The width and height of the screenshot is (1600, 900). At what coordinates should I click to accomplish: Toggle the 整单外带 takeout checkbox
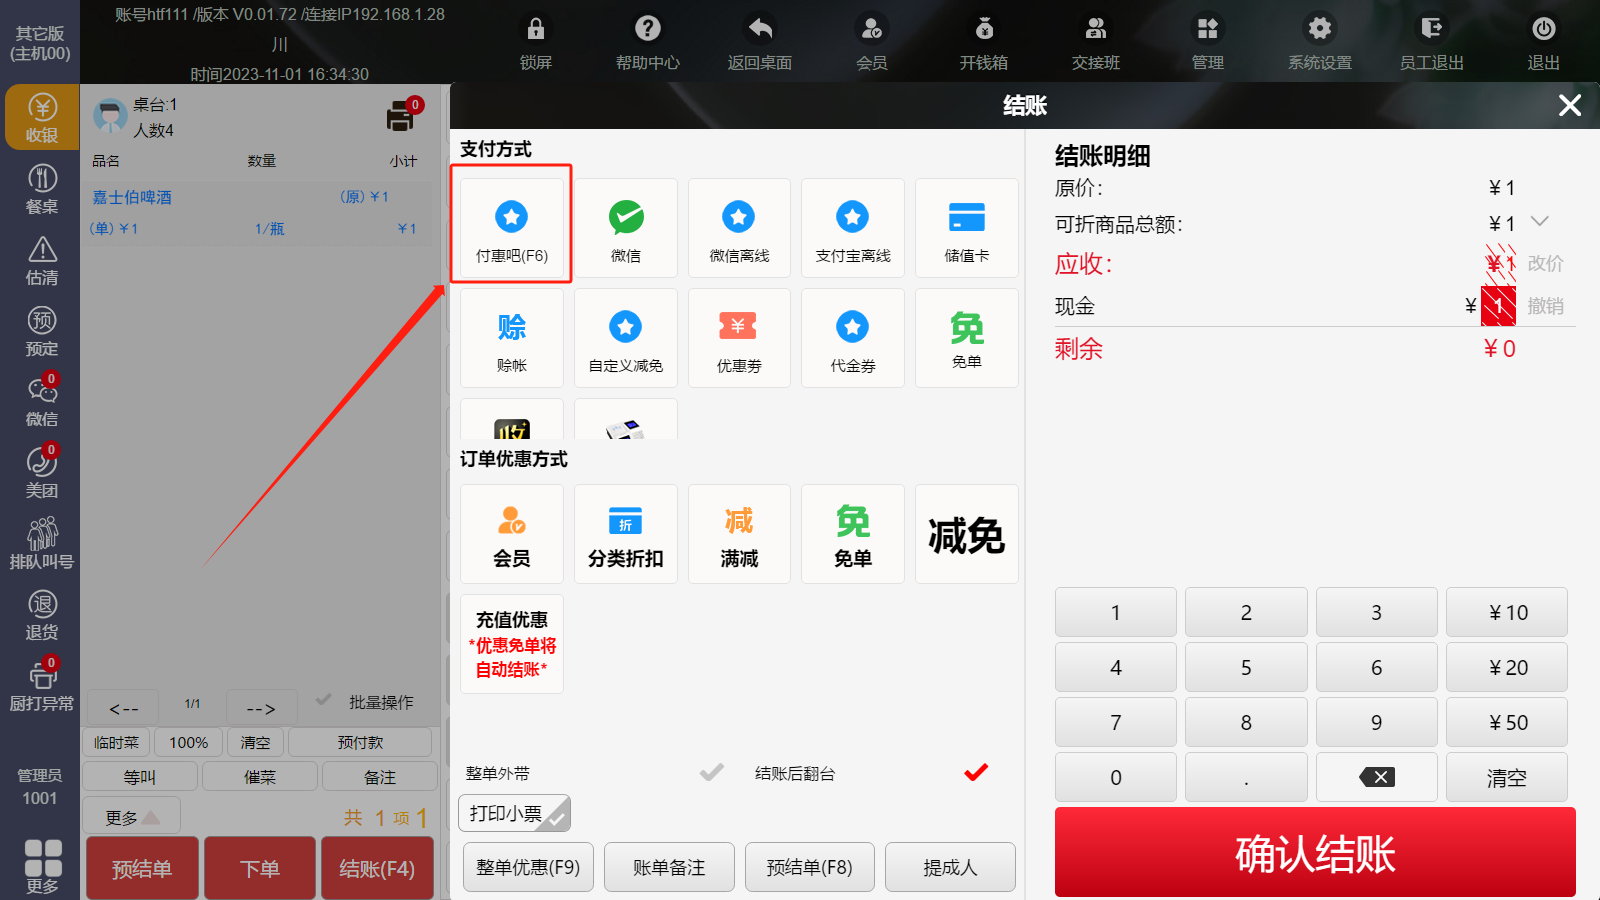pos(711,773)
